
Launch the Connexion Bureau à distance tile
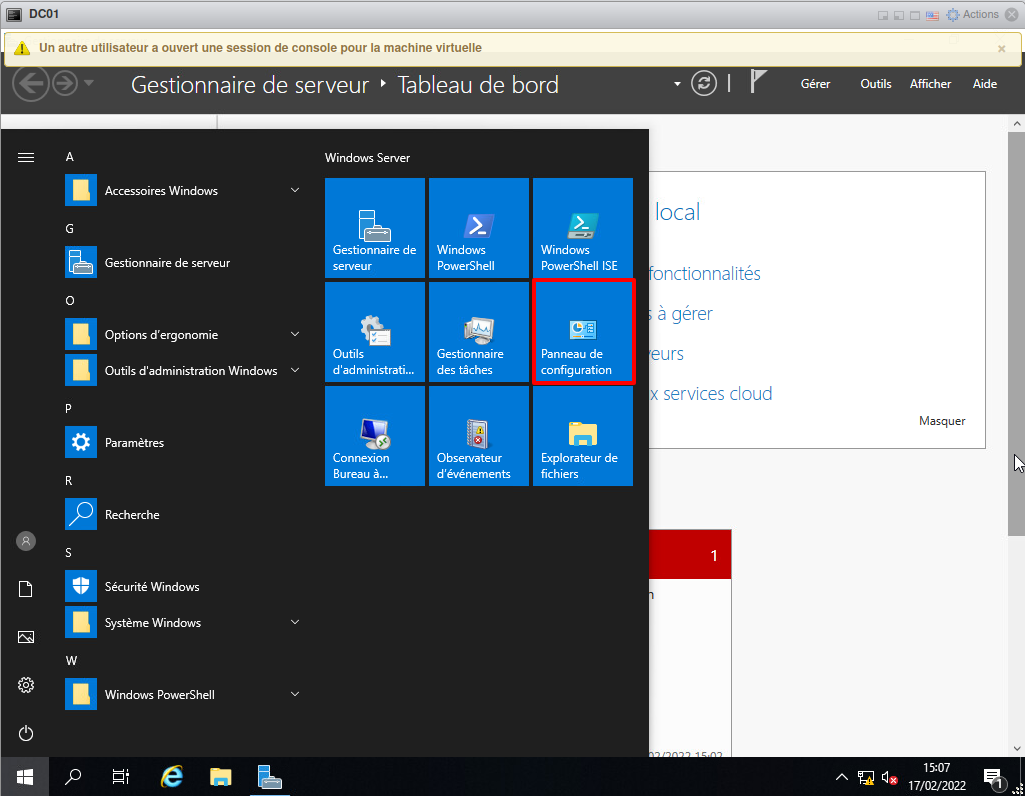[374, 436]
